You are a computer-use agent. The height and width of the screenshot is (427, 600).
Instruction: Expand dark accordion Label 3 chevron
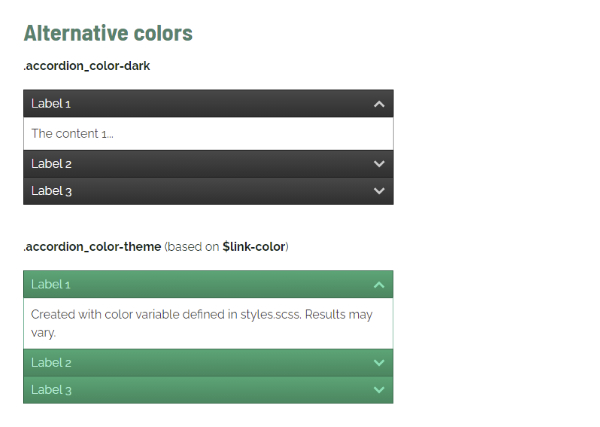pyautogui.click(x=379, y=191)
